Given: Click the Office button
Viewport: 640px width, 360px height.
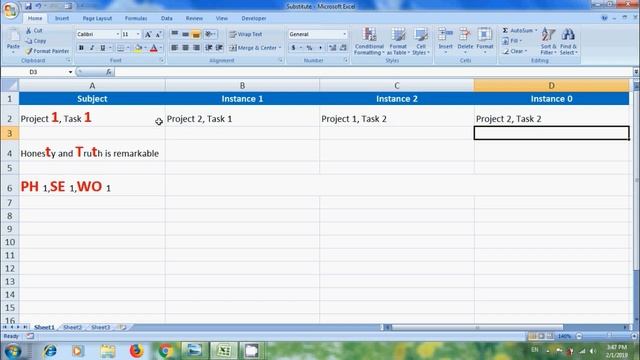Looking at the screenshot, I should pos(10,10).
